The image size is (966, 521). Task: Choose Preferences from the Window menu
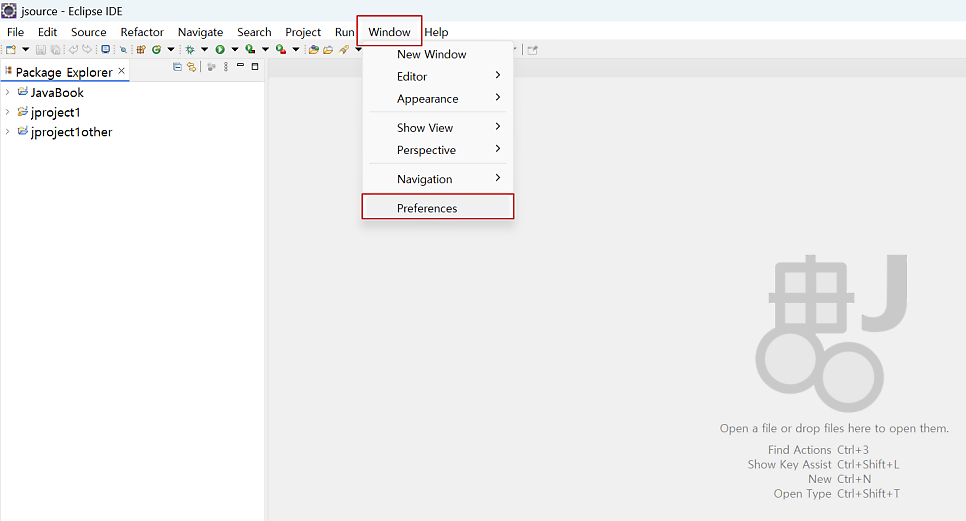pyautogui.click(x=437, y=208)
